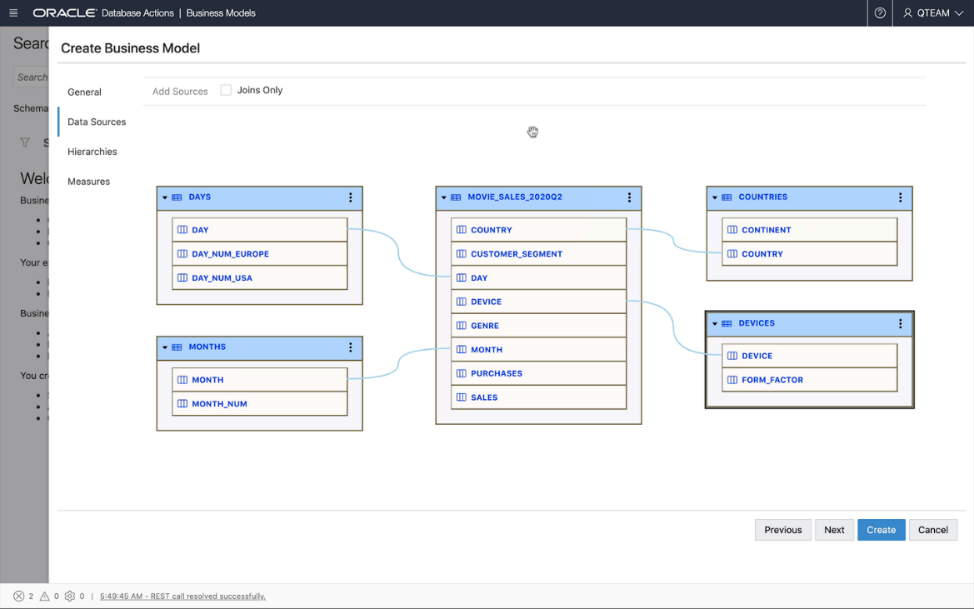Open the DAYS table three-dot menu
Screen dimensions: 974x609
350,198
